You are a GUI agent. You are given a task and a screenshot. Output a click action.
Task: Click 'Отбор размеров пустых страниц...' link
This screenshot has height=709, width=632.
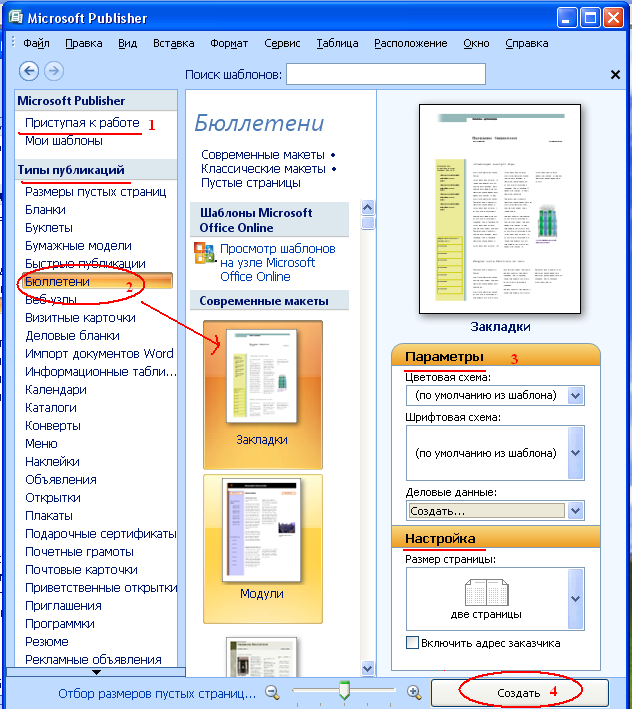pyautogui.click(x=157, y=694)
